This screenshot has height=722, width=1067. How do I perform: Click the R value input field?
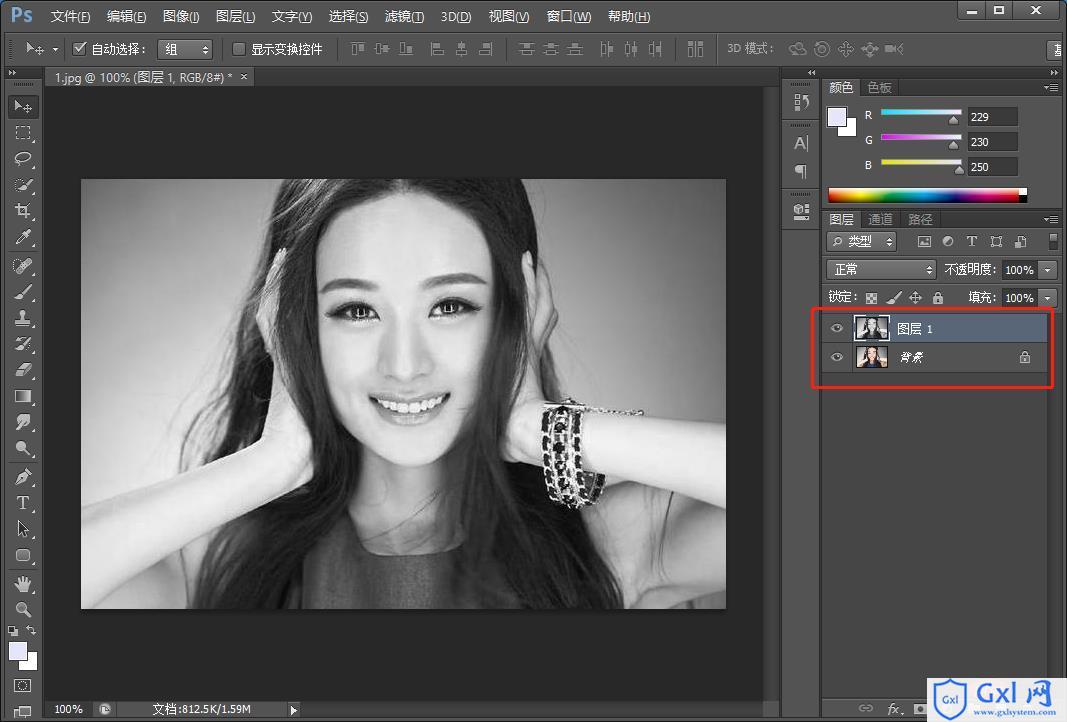point(993,116)
